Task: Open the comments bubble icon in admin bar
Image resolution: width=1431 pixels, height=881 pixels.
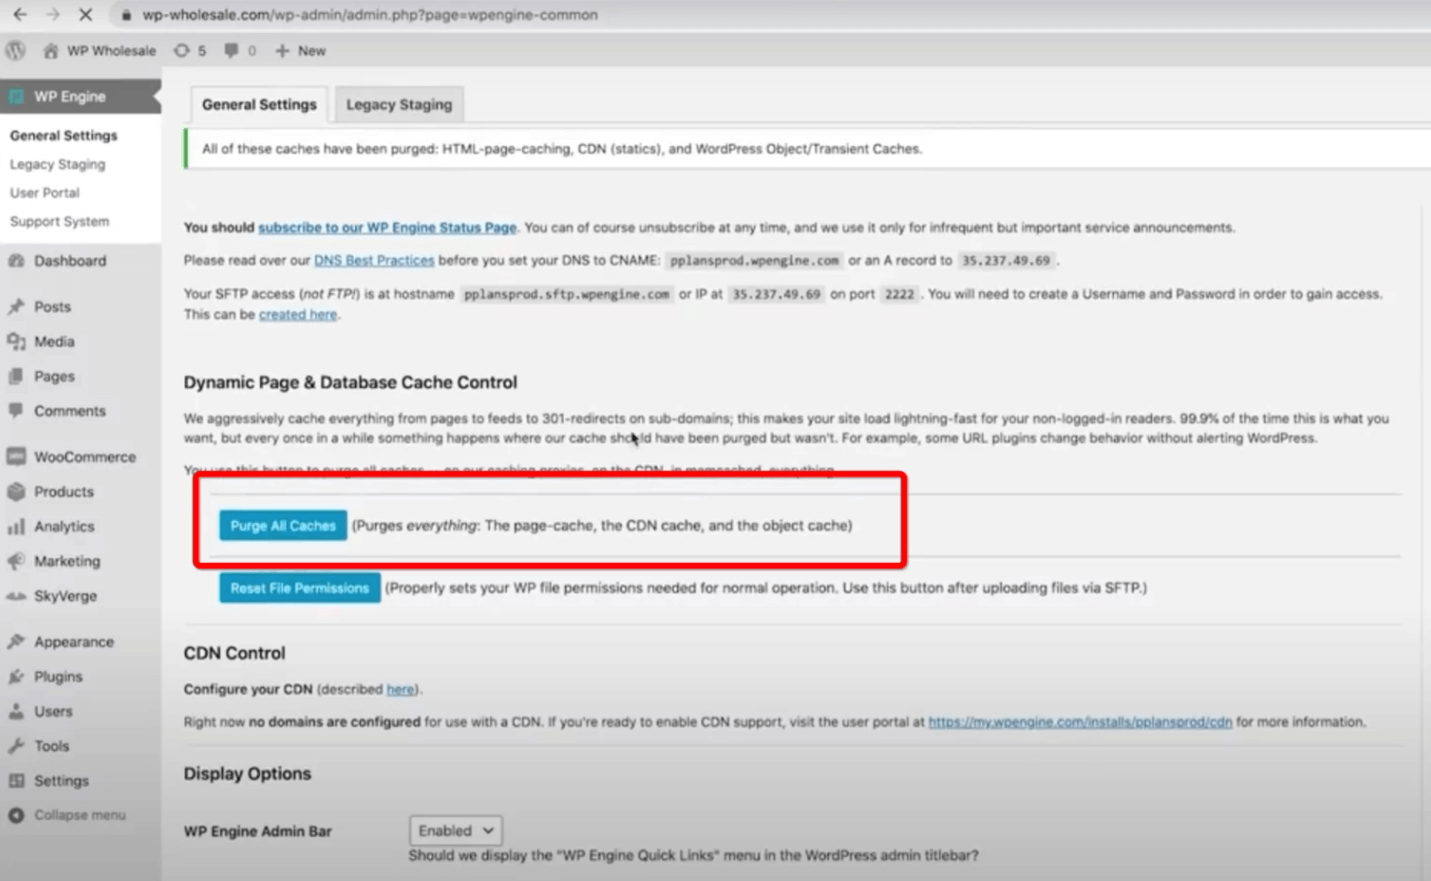Action: click(231, 50)
